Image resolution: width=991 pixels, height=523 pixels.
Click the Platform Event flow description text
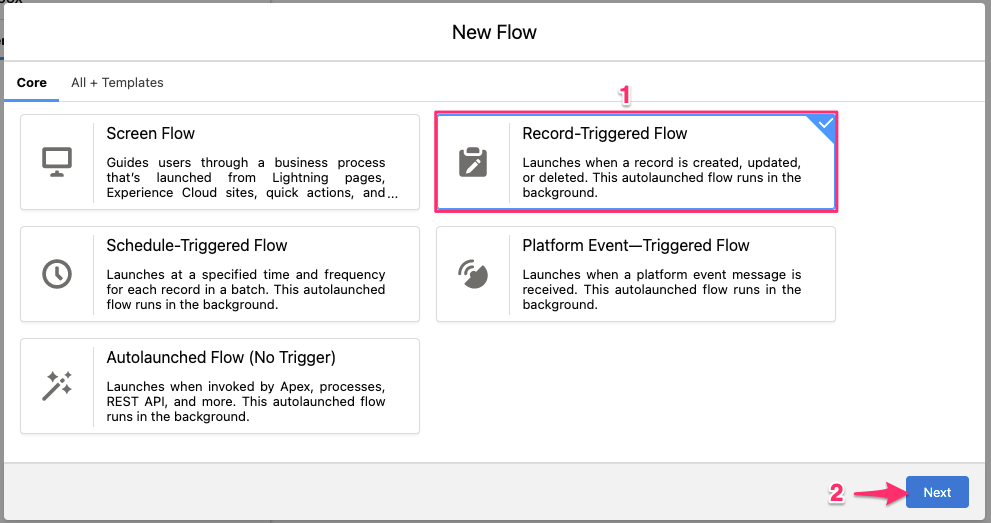pos(662,290)
